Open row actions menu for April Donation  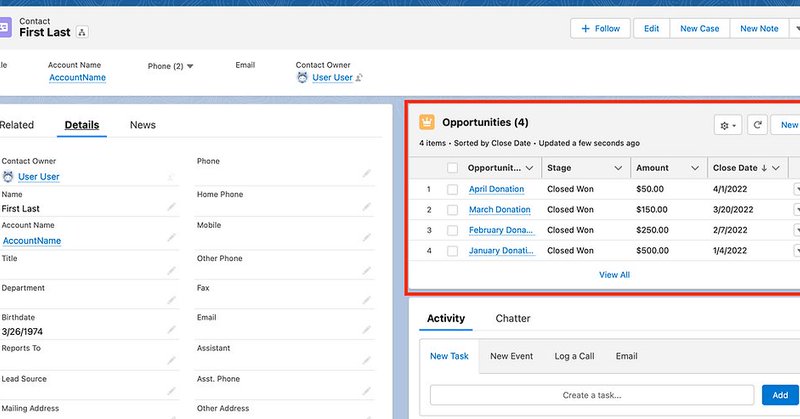pos(797,189)
